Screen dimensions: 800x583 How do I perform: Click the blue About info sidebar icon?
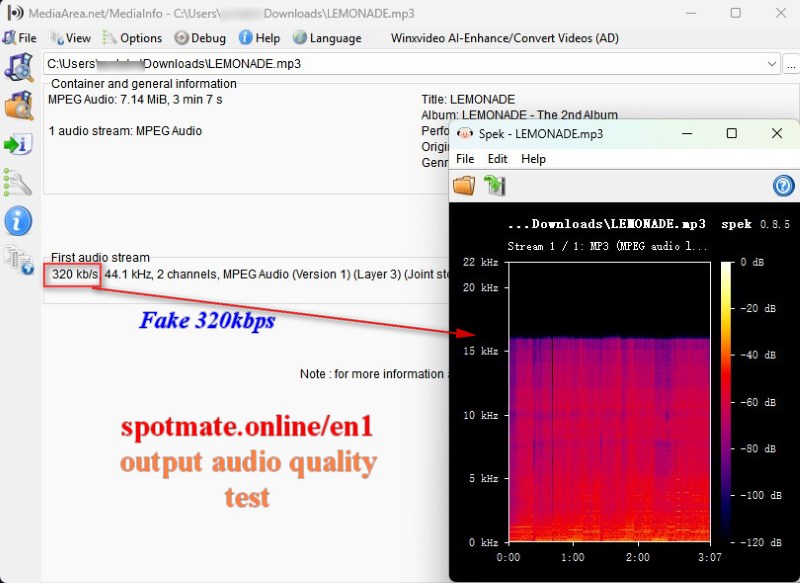[18, 221]
